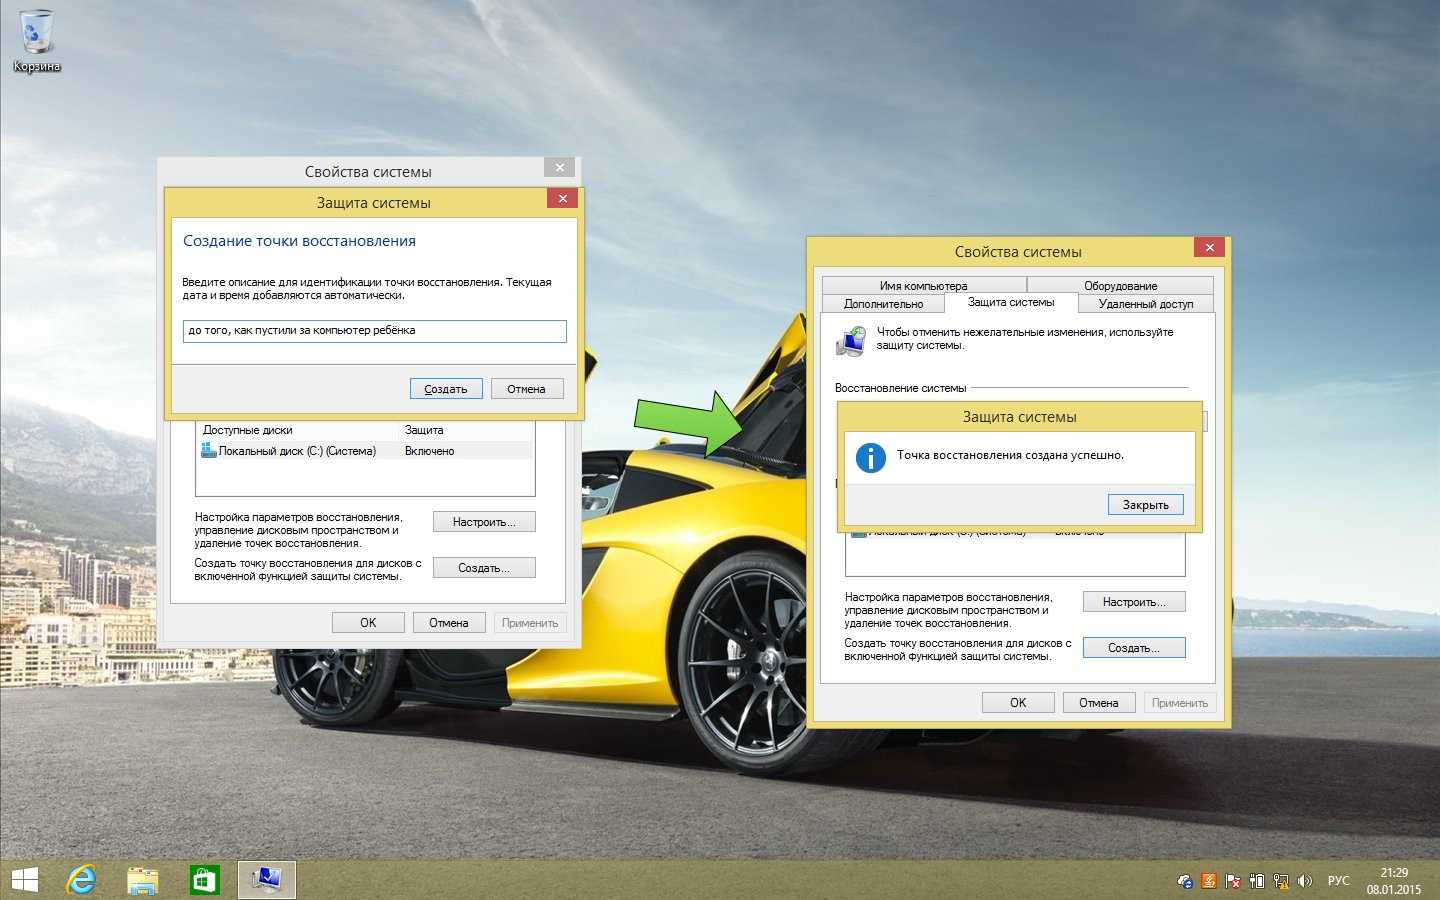Select the System Properties taskbar icon

[267, 880]
